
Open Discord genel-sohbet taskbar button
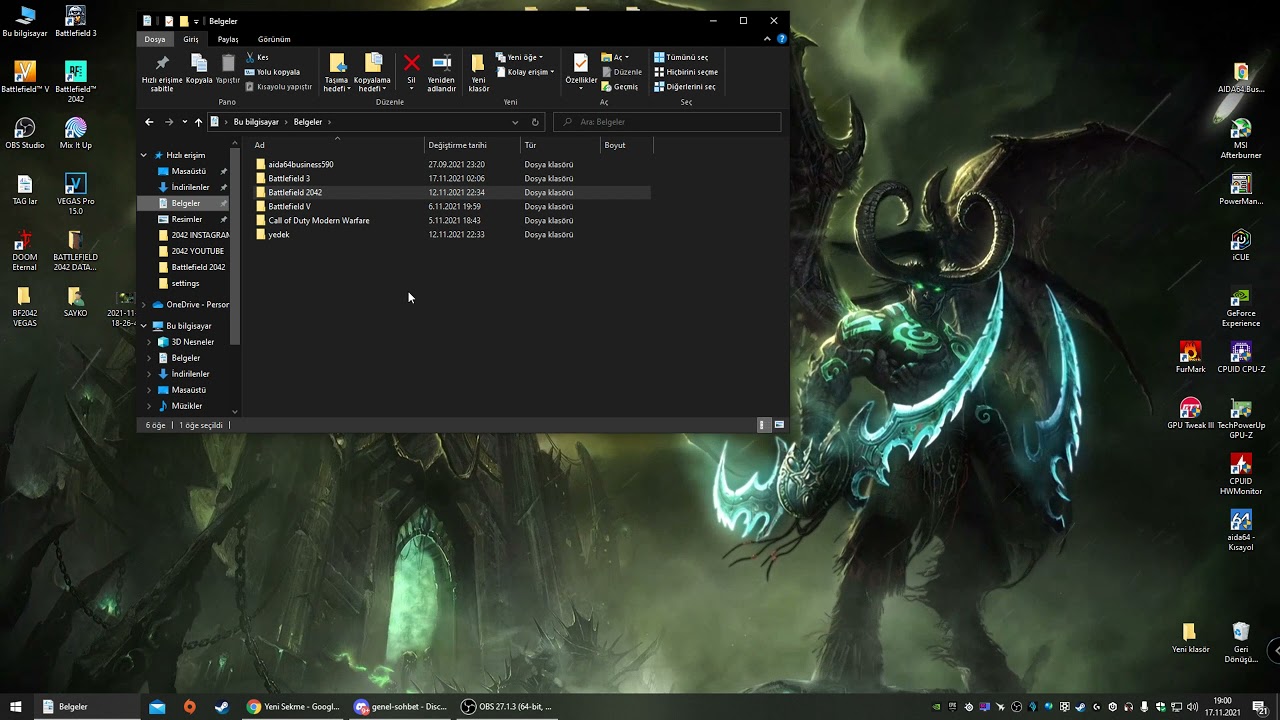tap(400, 707)
